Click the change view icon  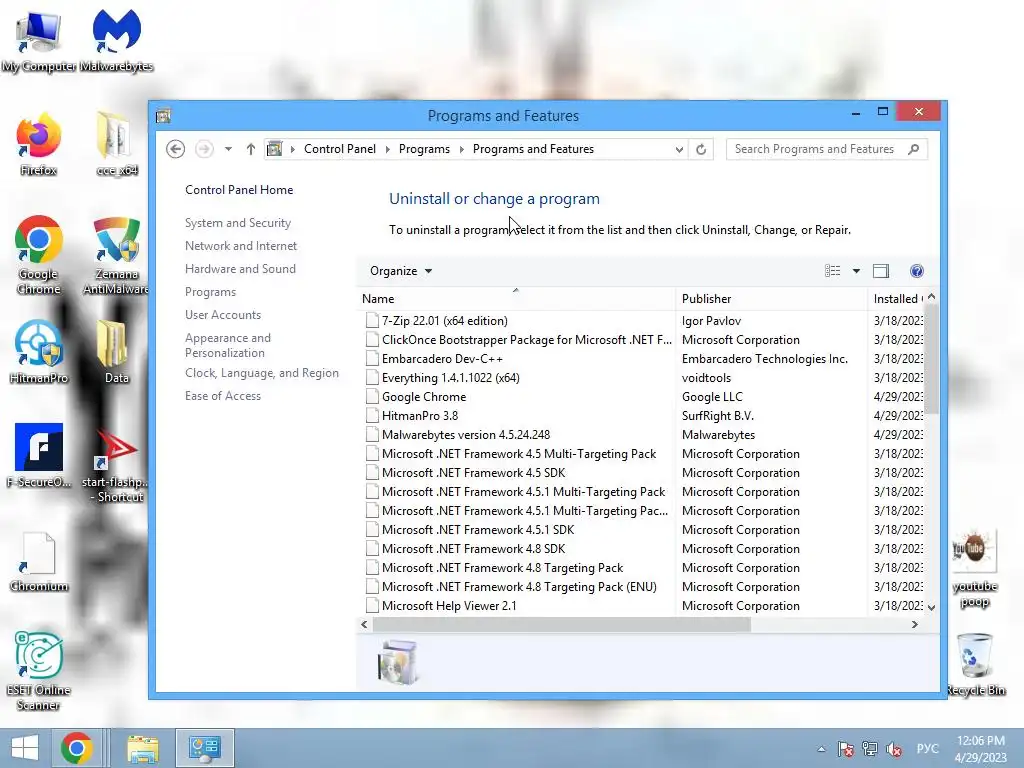833,270
